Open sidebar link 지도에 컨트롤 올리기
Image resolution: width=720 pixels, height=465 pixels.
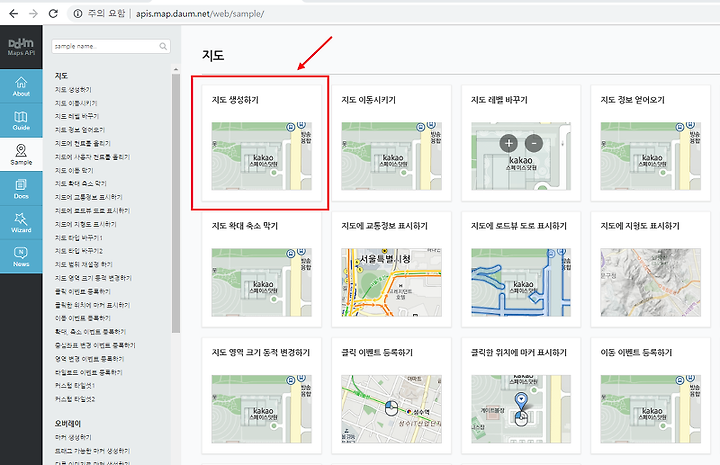[x=83, y=143]
